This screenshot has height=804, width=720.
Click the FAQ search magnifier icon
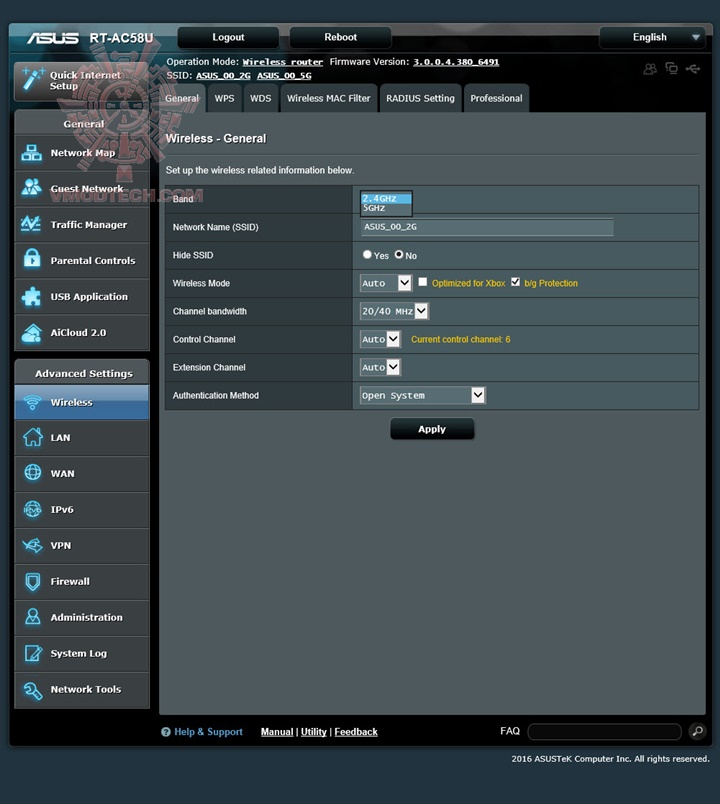pos(697,731)
